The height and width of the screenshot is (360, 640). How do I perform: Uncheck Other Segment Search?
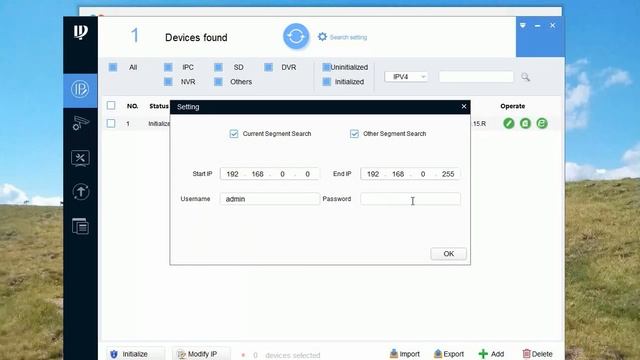[x=354, y=134]
